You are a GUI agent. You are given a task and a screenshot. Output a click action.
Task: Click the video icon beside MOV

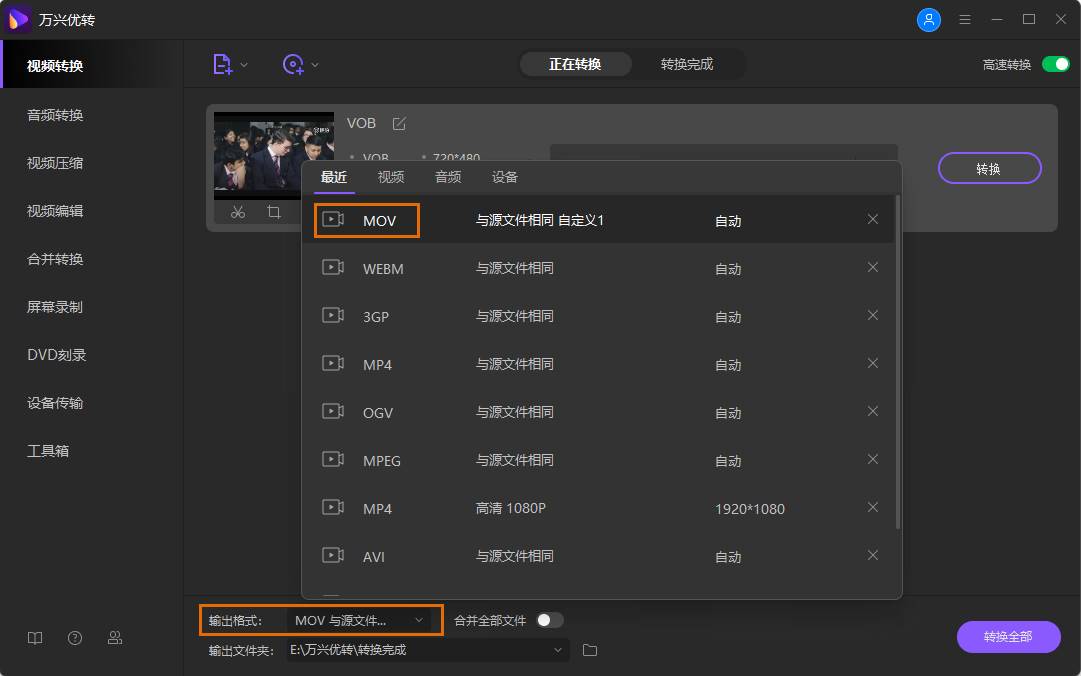tap(333, 219)
